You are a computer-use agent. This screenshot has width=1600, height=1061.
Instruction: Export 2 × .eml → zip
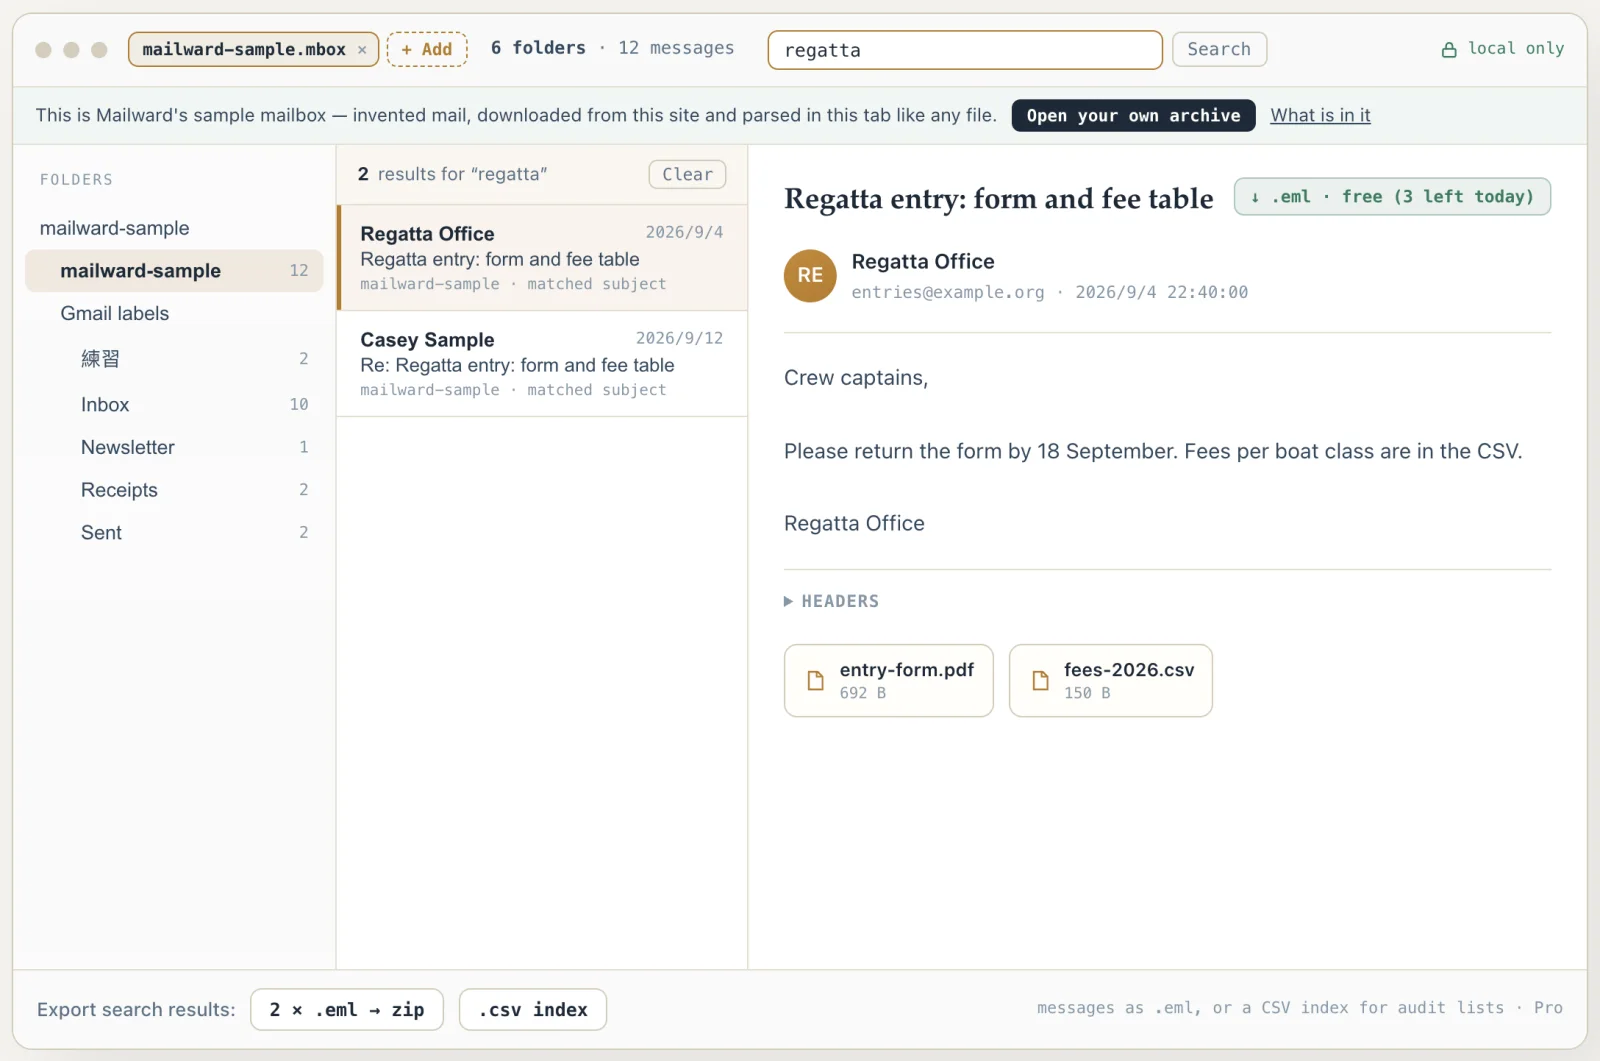point(347,1010)
